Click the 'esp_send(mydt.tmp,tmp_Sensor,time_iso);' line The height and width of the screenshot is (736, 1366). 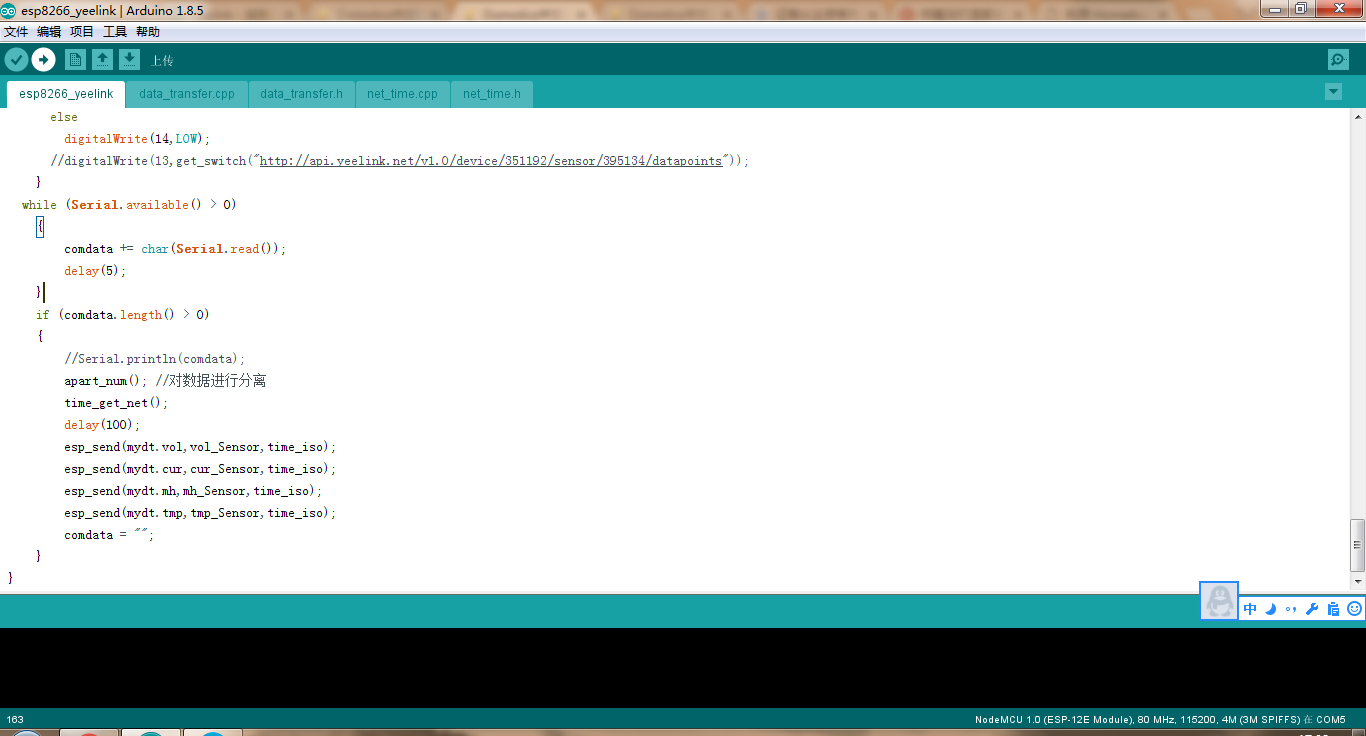tap(200, 513)
